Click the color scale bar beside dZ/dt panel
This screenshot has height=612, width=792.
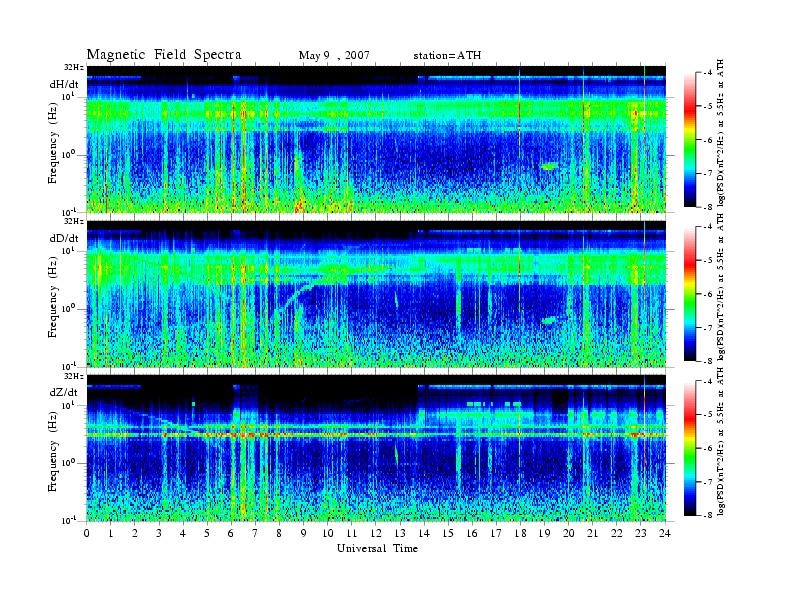coord(689,448)
